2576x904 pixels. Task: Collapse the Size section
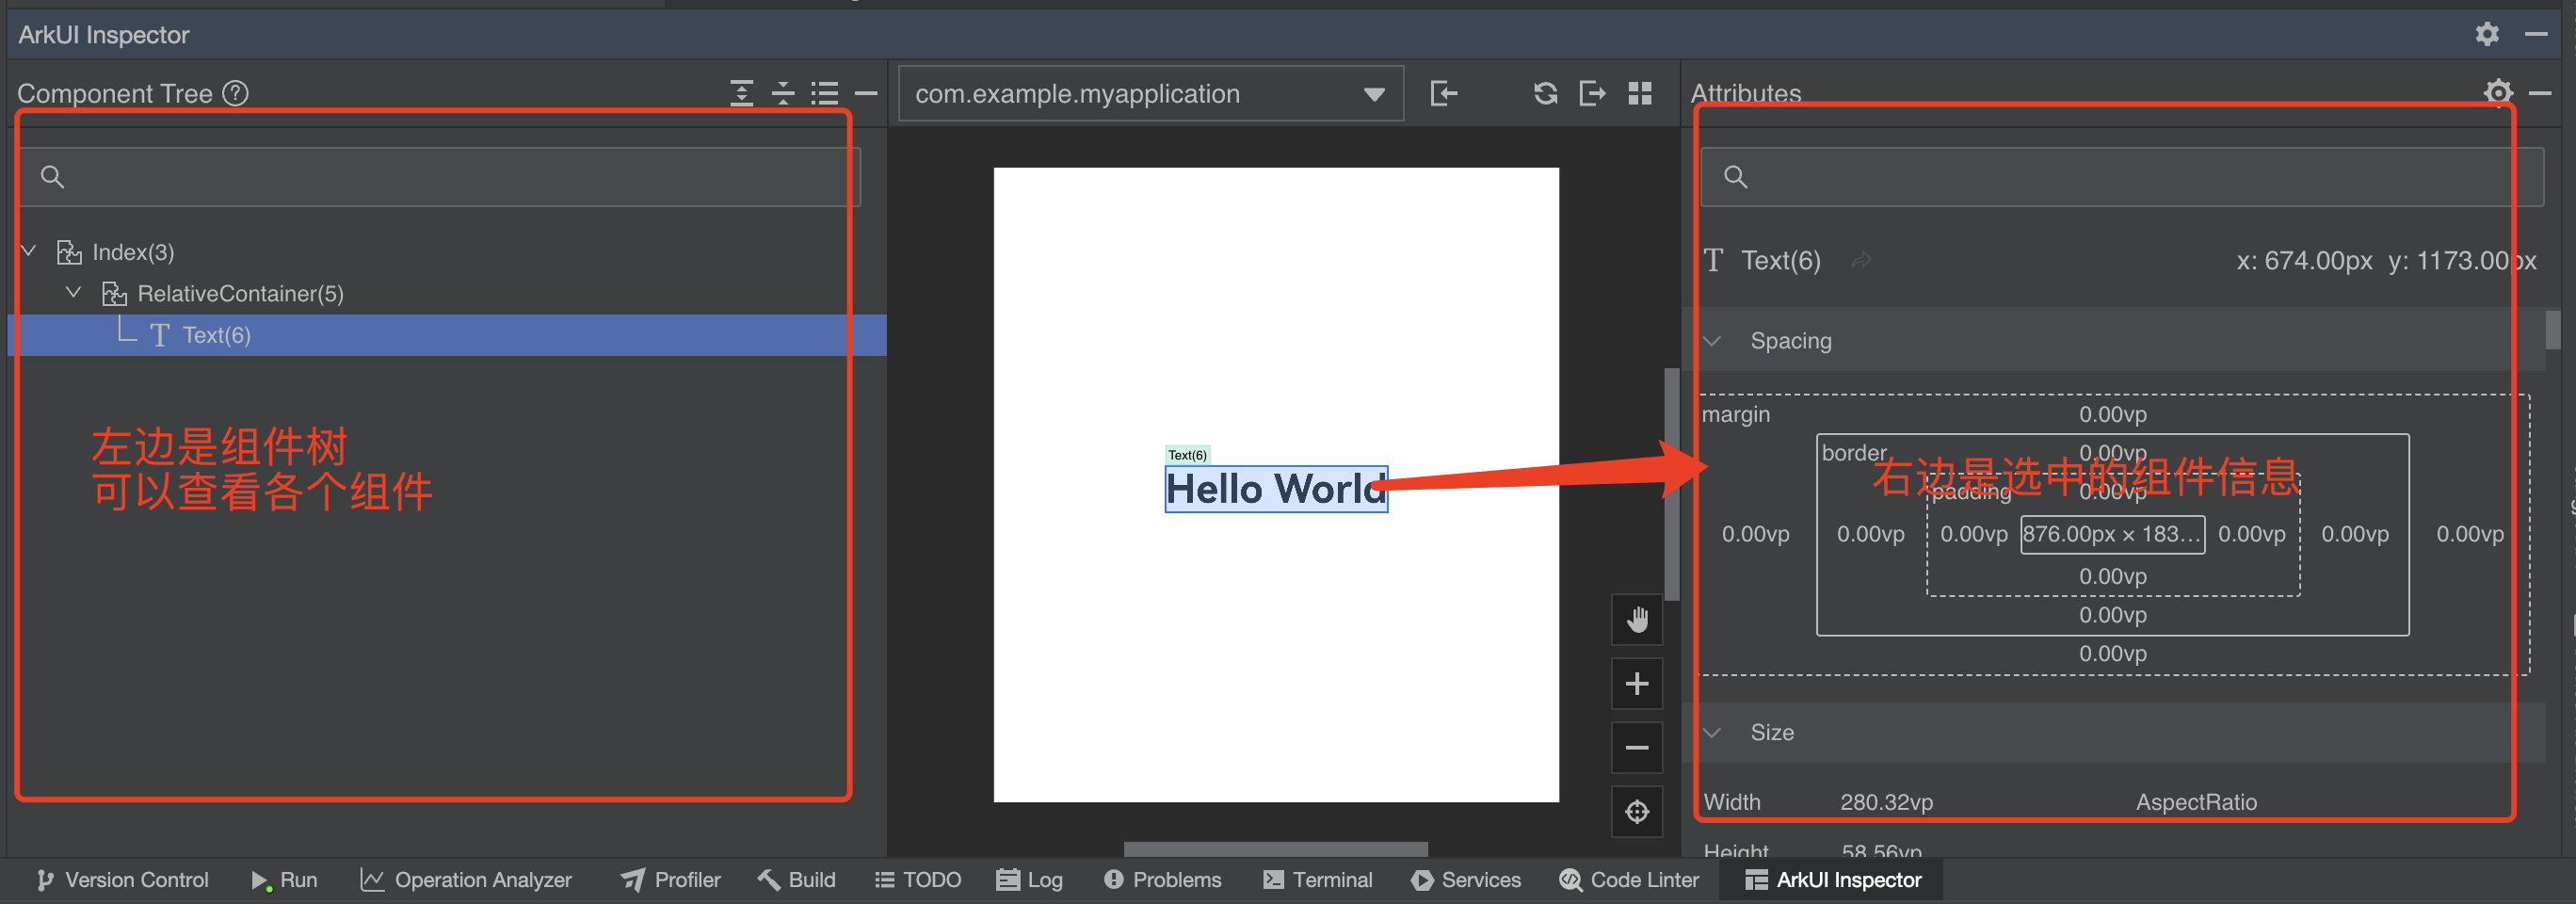pos(1712,733)
